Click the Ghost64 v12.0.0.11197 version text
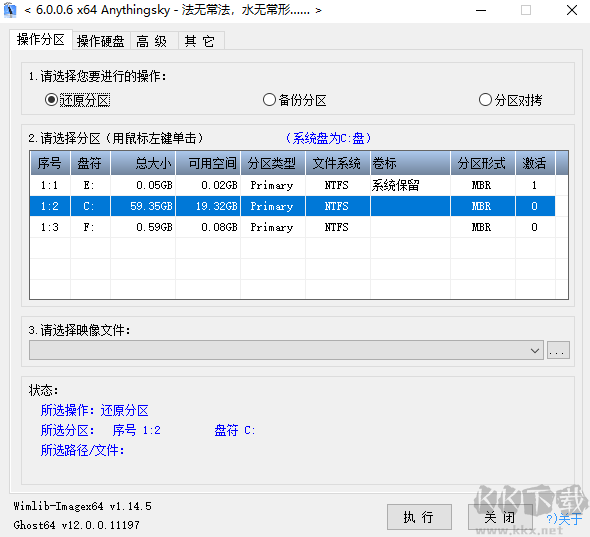The width and height of the screenshot is (590, 537). click(76, 525)
